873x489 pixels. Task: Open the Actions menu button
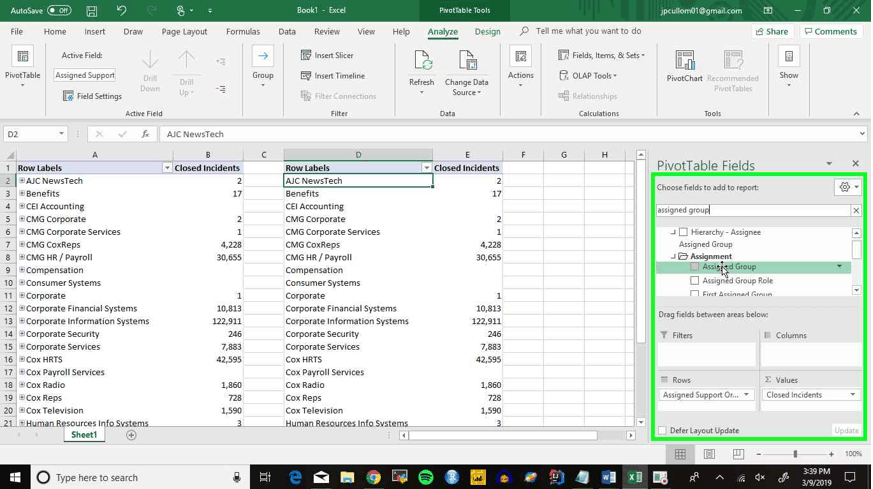(521, 68)
